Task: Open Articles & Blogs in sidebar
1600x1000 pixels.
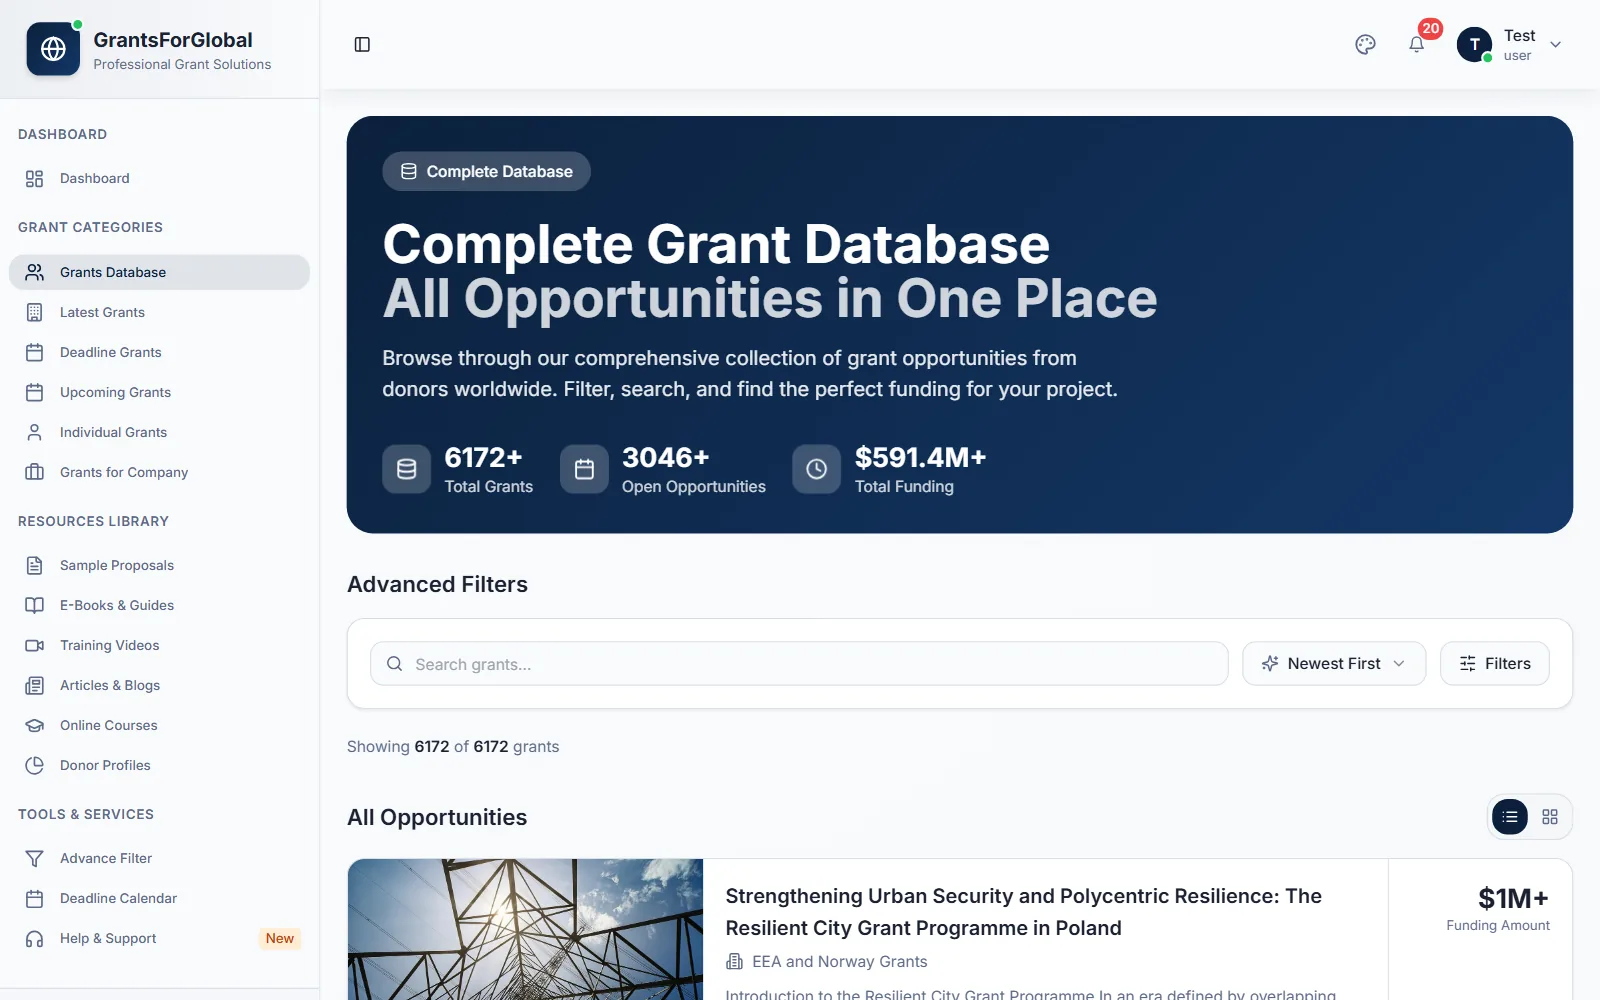Action: [x=159, y=685]
